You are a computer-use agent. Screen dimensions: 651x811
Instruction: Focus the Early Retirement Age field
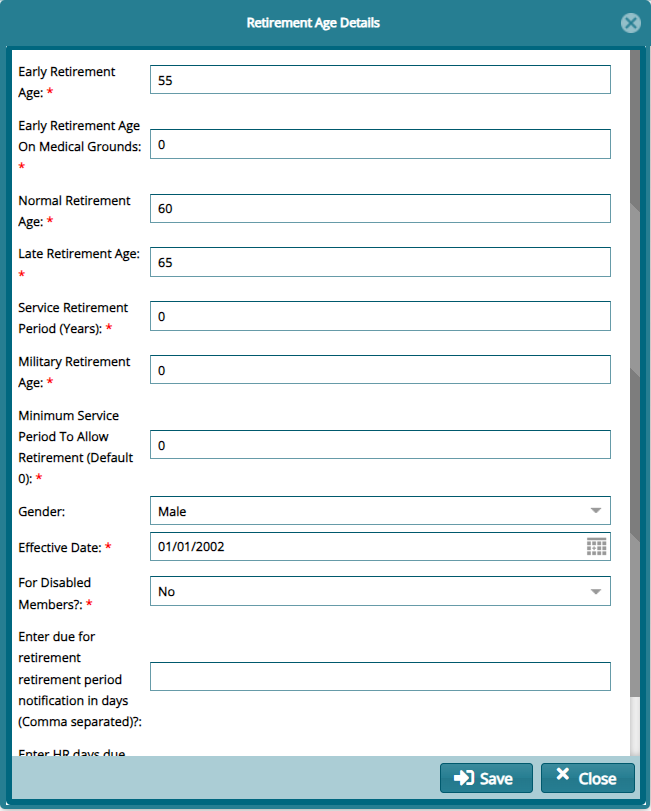tap(380, 80)
